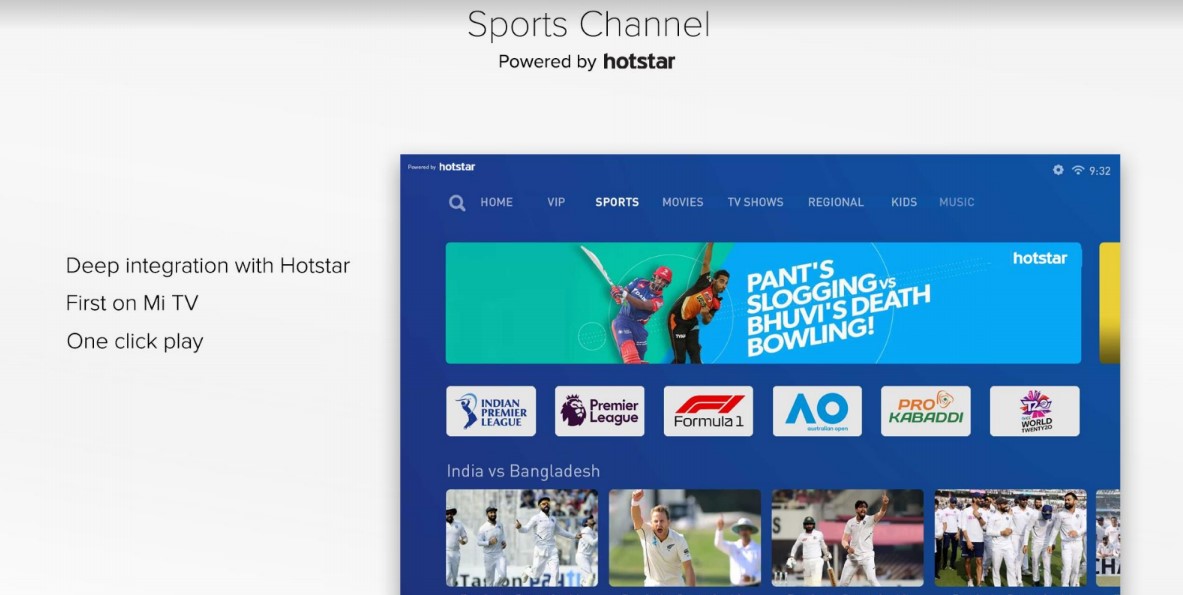Open the TV SHOWS tab
1183x595 pixels.
755,202
